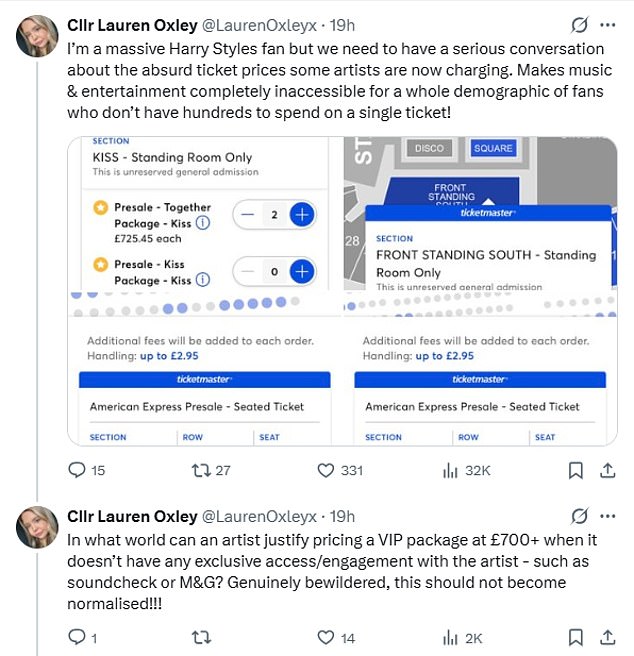This screenshot has width=634, height=656.
Task: Repost the VIP package tweet
Action: click(200, 636)
